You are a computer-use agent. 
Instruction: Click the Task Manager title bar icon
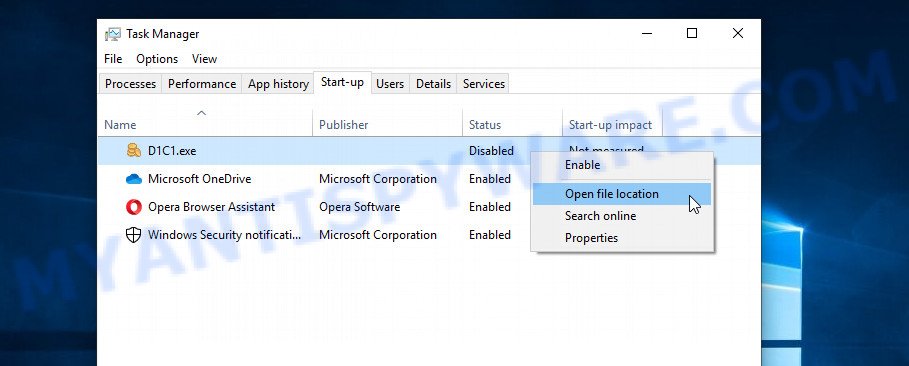(112, 34)
